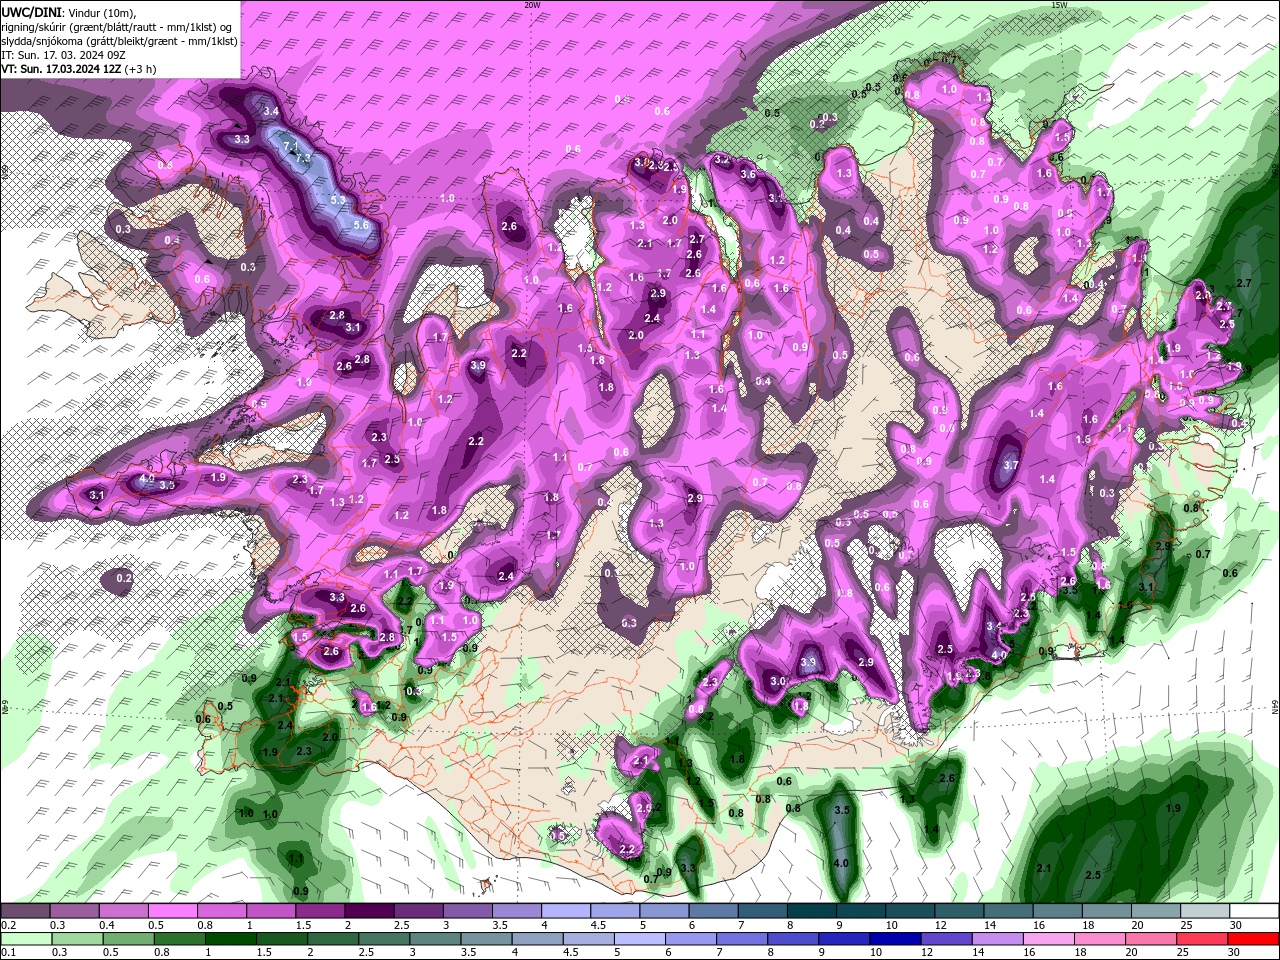Viewport: 1280px width, 960px height.
Task: Click the UWC/DINI title text
Action: tap(31, 11)
